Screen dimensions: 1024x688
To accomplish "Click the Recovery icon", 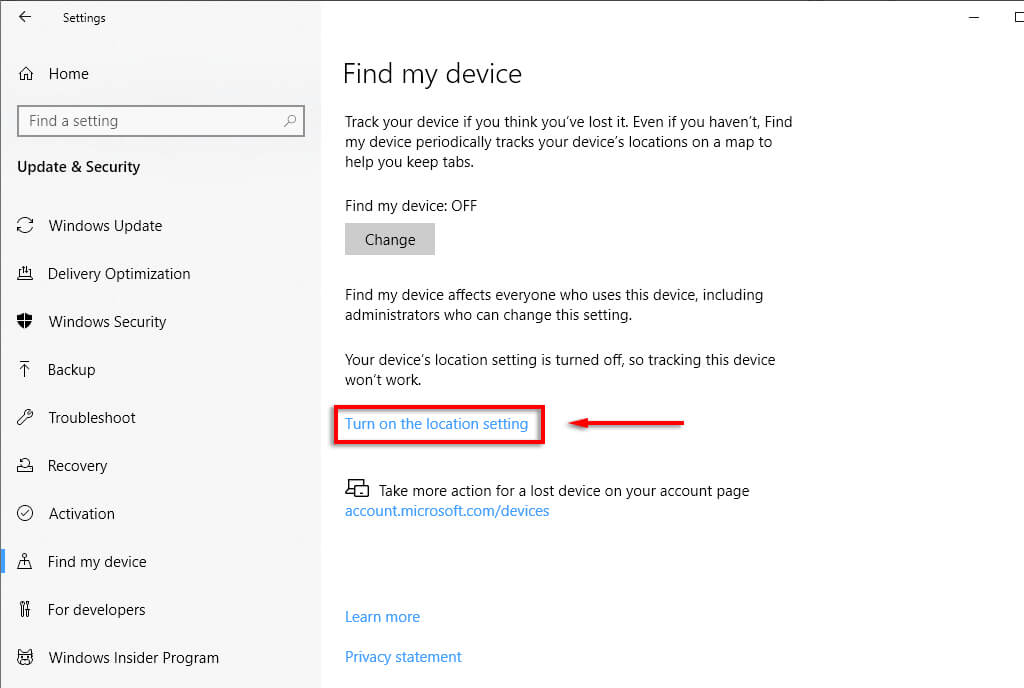I will [26, 466].
